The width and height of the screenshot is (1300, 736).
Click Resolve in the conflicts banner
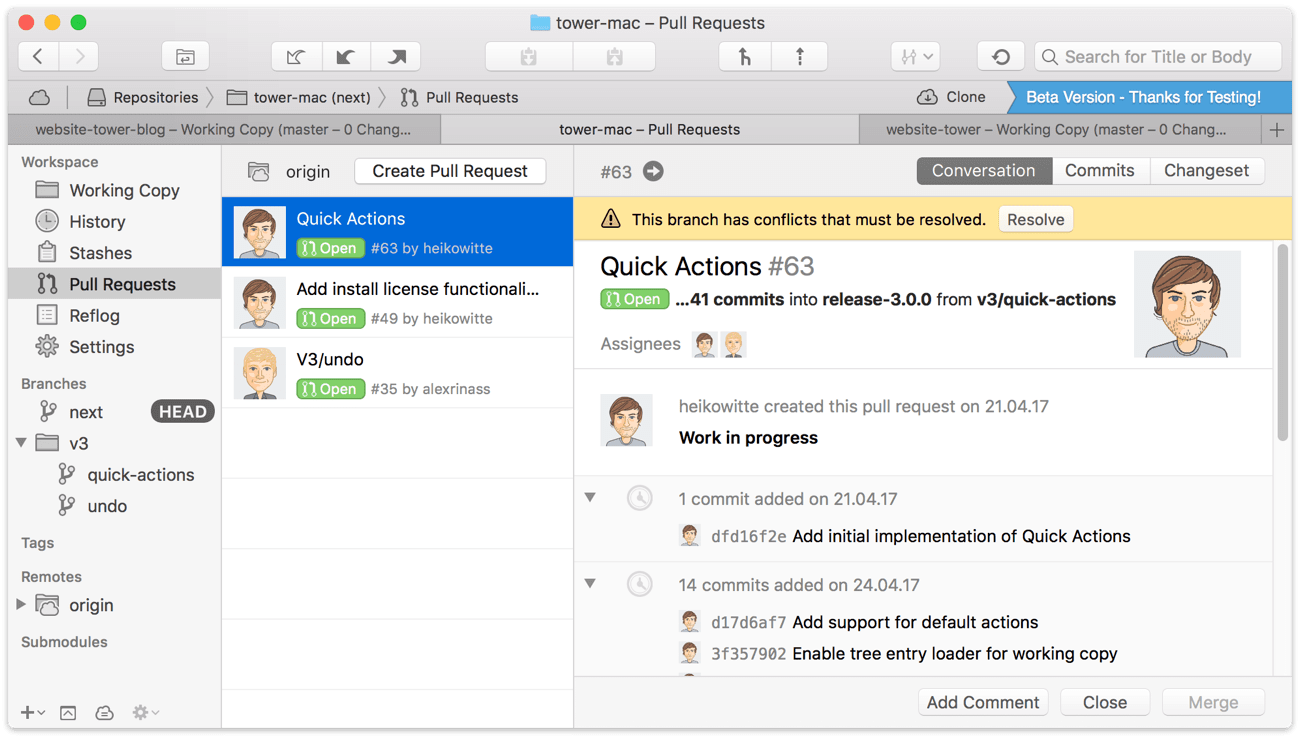1035,220
